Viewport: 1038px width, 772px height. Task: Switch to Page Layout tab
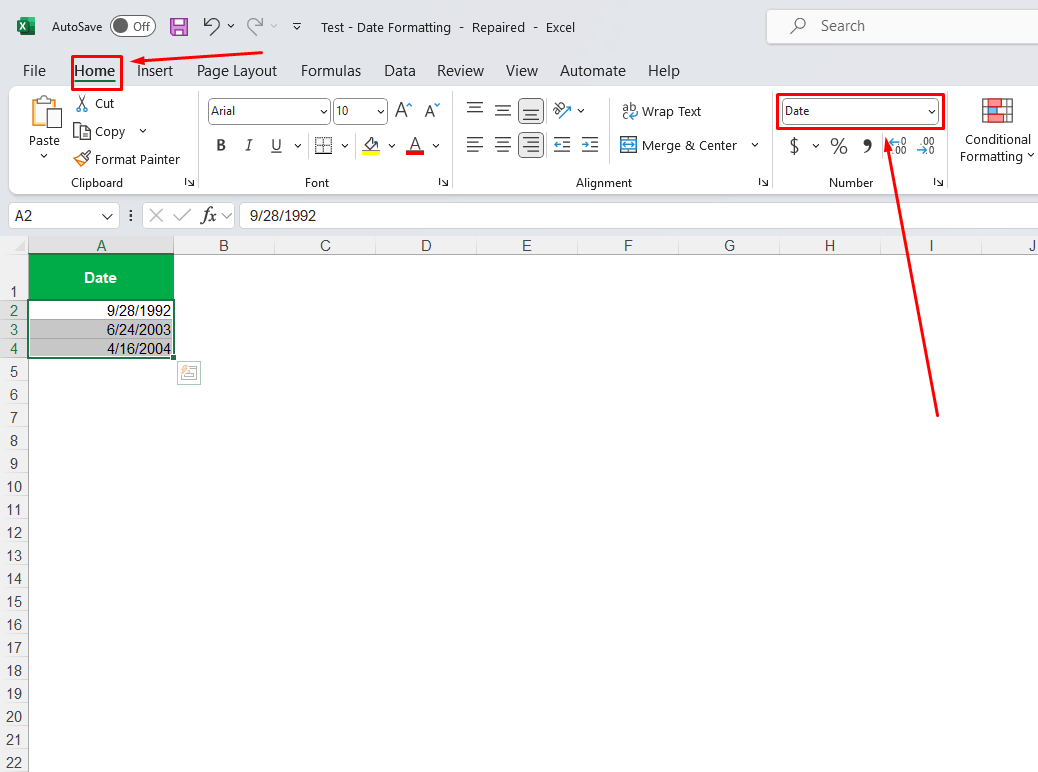click(236, 71)
